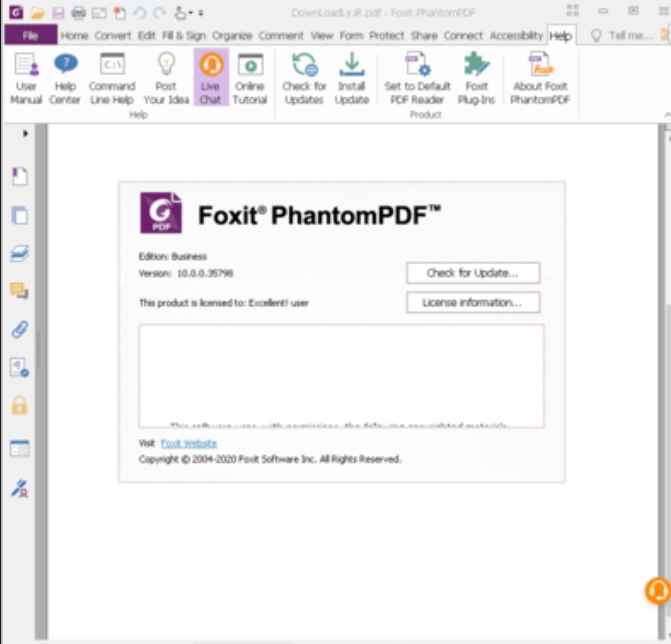The image size is (671, 644).
Task: Click the Edition: Business text
Action: (172, 256)
